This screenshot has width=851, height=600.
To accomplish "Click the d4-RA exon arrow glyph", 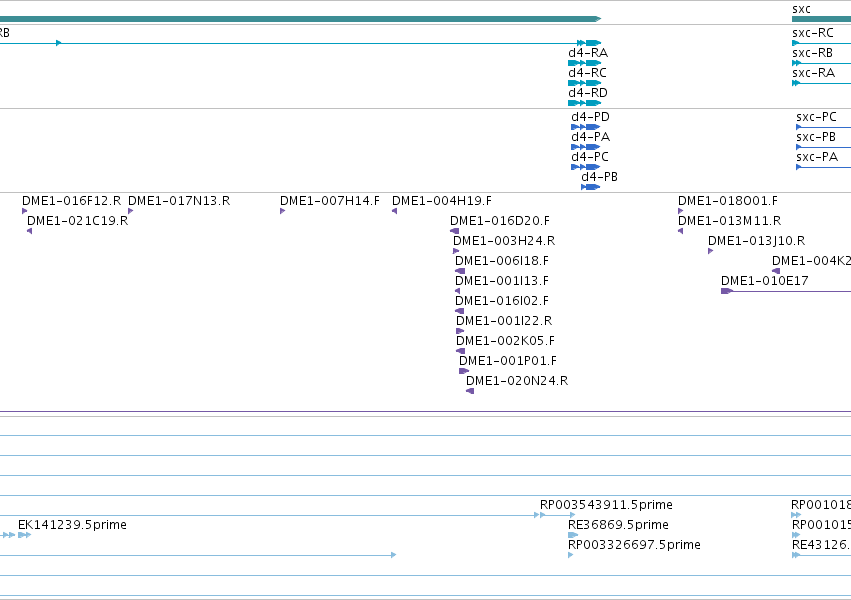I will point(585,63).
